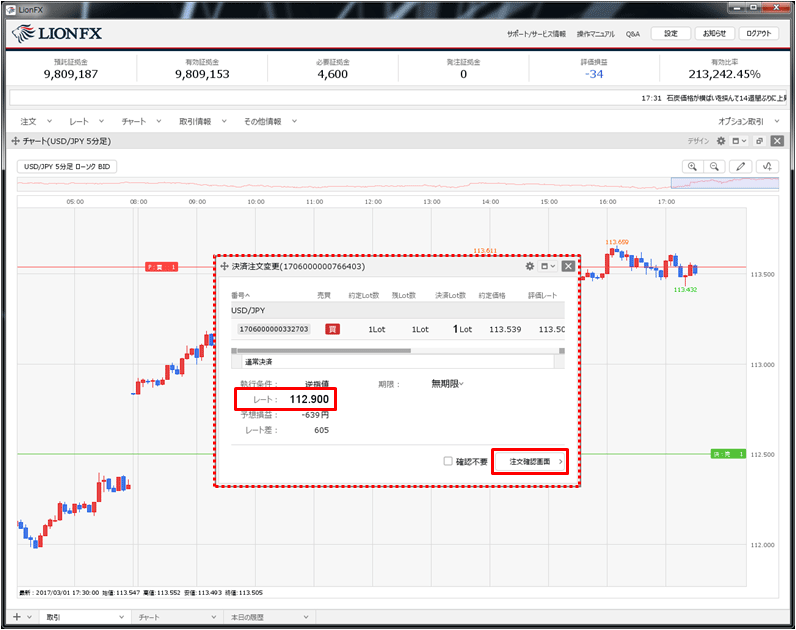Open the 操作マニュアル link

tap(595, 34)
